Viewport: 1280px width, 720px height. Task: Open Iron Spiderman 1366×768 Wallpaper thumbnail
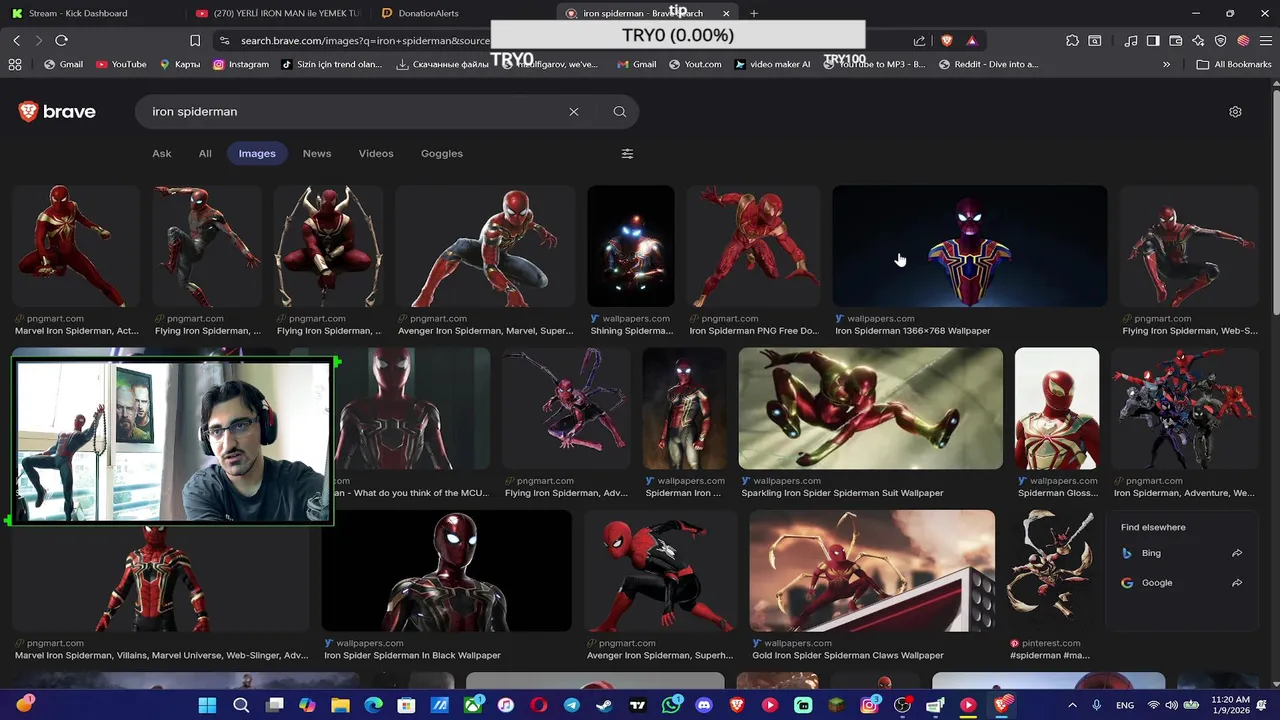coord(970,246)
